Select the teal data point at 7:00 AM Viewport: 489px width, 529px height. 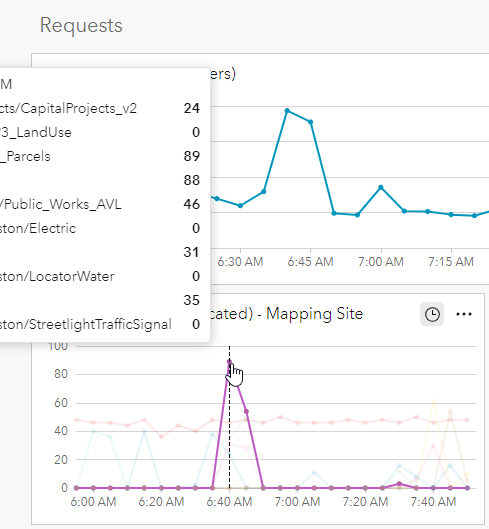(x=381, y=188)
